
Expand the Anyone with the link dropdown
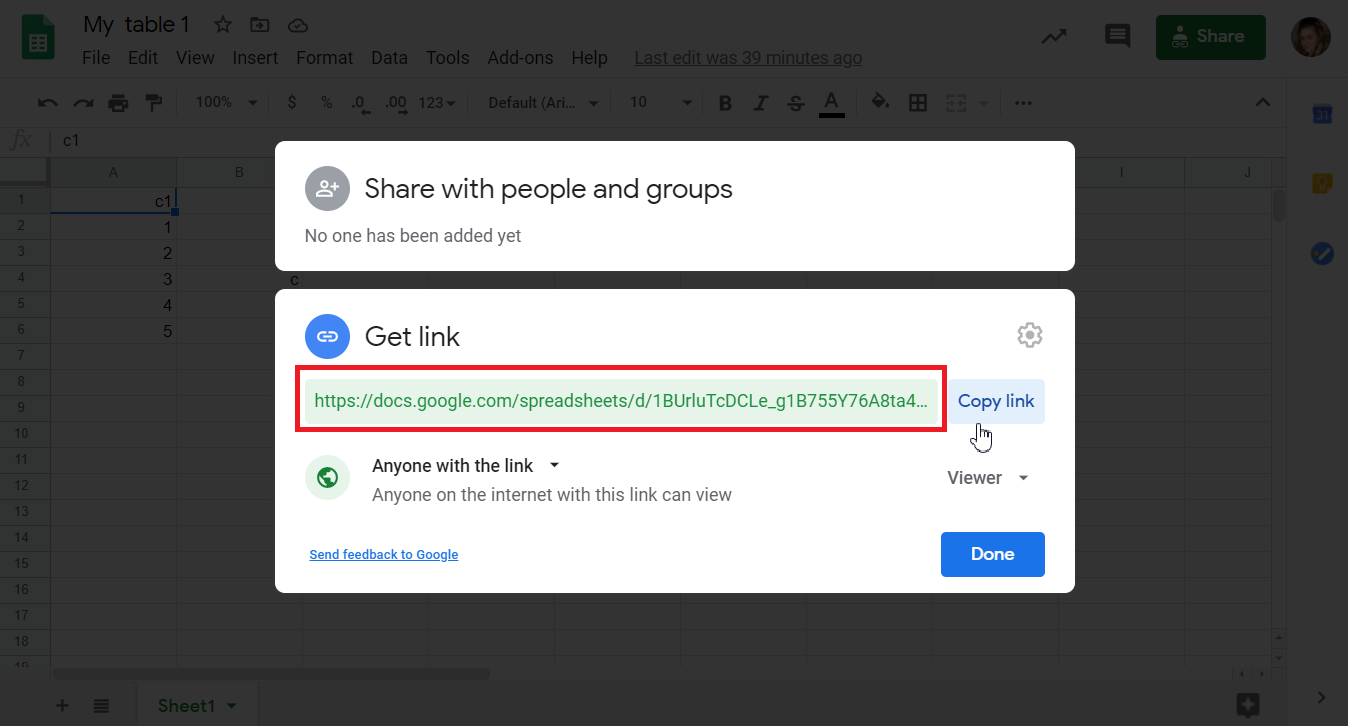click(465, 466)
